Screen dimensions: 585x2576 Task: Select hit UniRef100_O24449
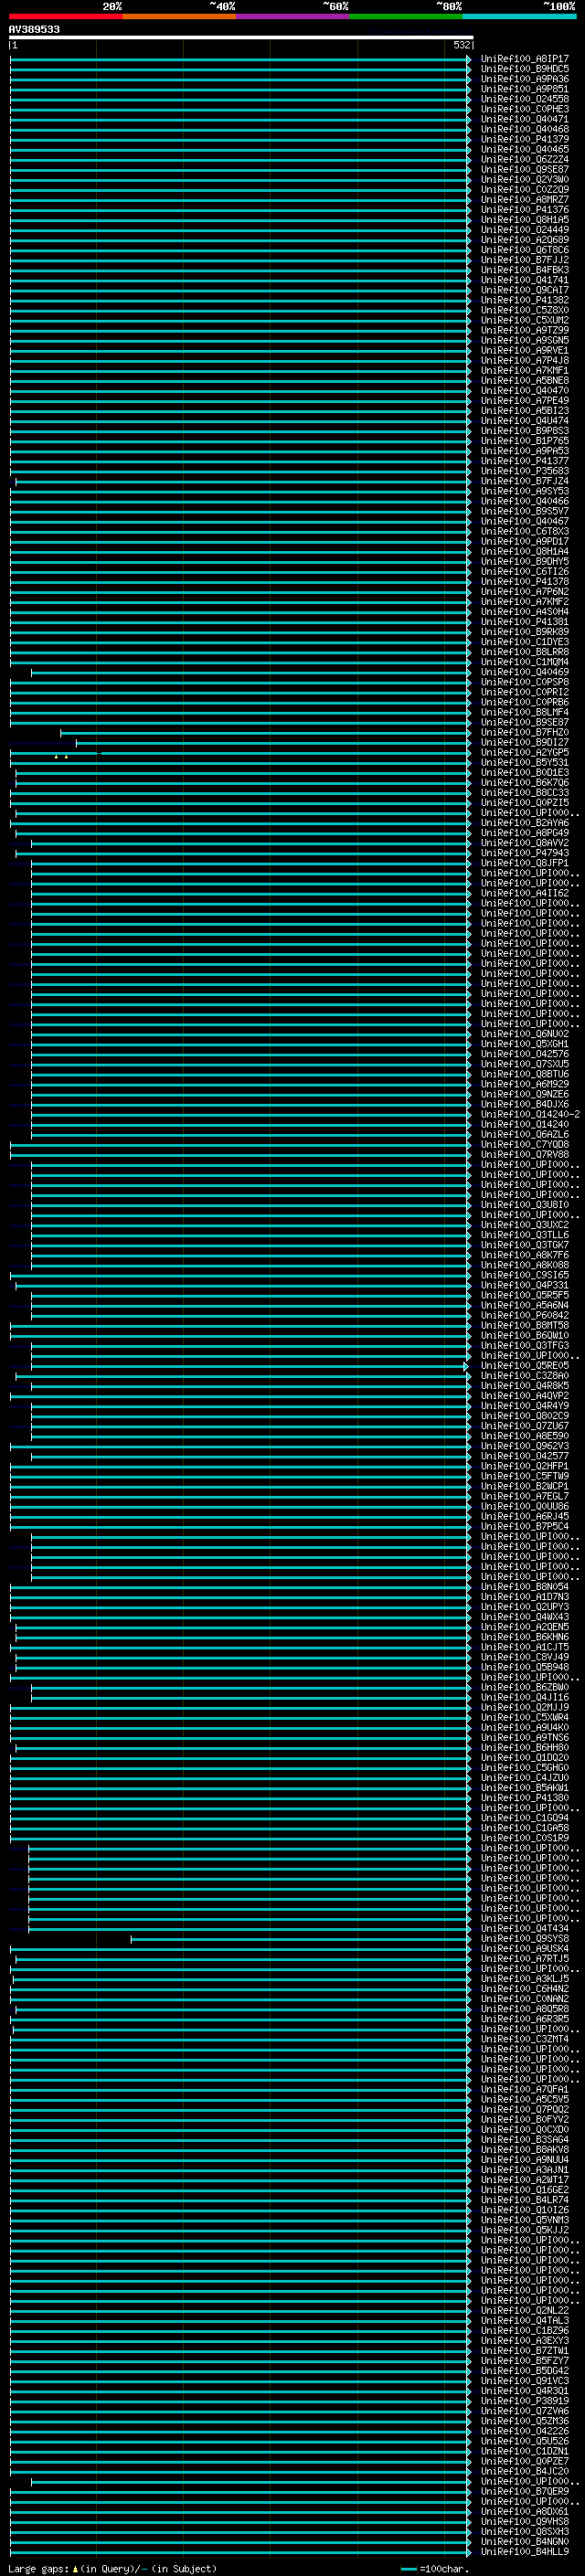coord(524,230)
